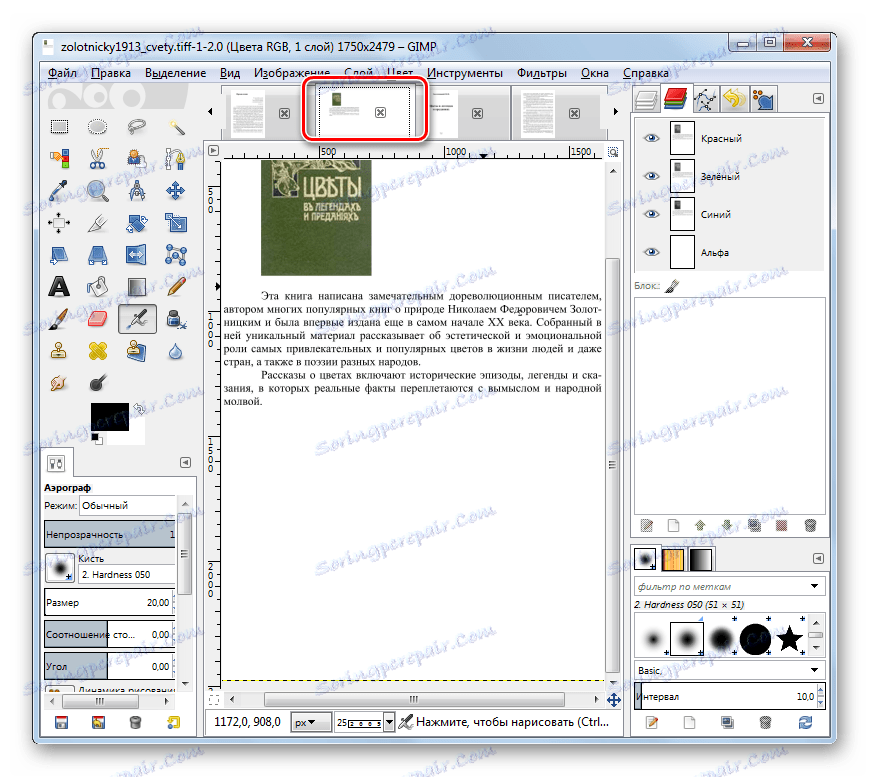The width and height of the screenshot is (870, 777).
Task: Select the Alignment tool
Action: pos(59,223)
